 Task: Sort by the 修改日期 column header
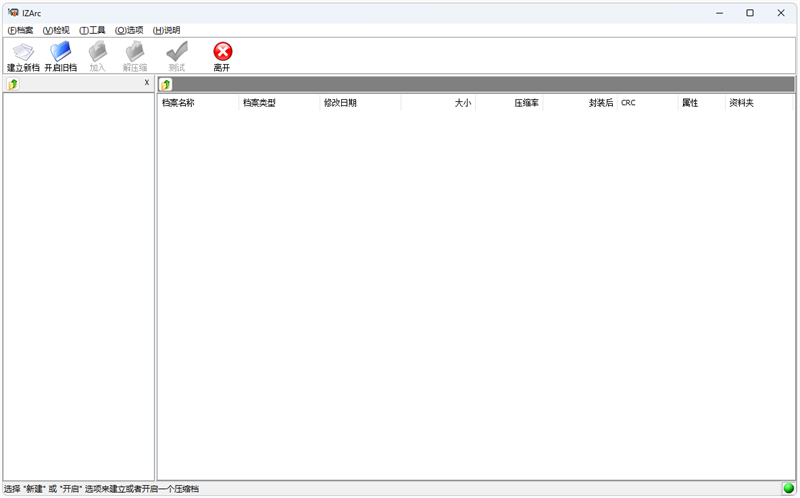coord(359,103)
